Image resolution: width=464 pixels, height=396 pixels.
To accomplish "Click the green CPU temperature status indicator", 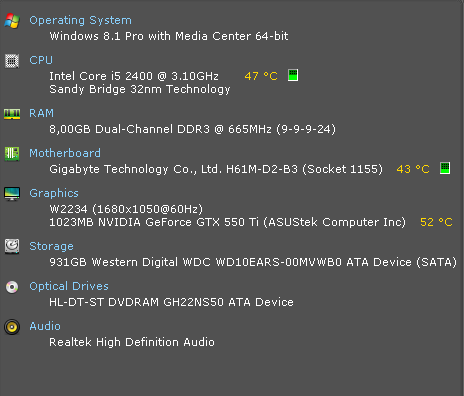I will click(293, 75).
